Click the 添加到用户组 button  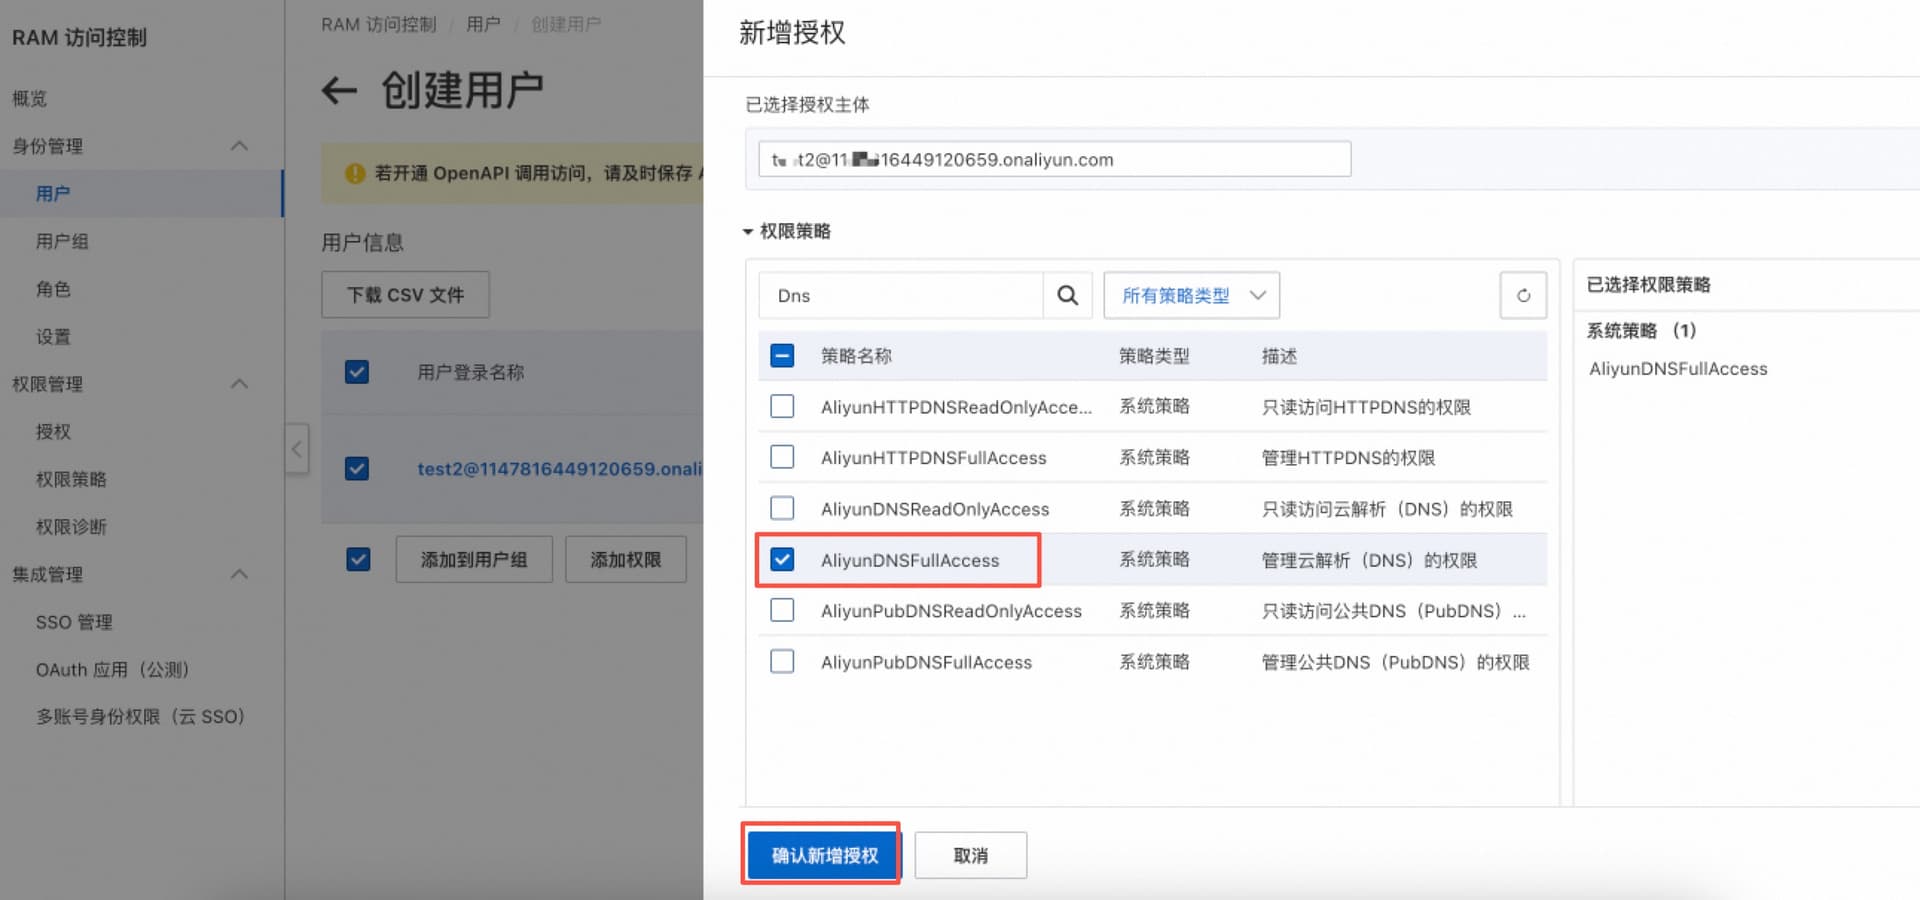coord(474,559)
